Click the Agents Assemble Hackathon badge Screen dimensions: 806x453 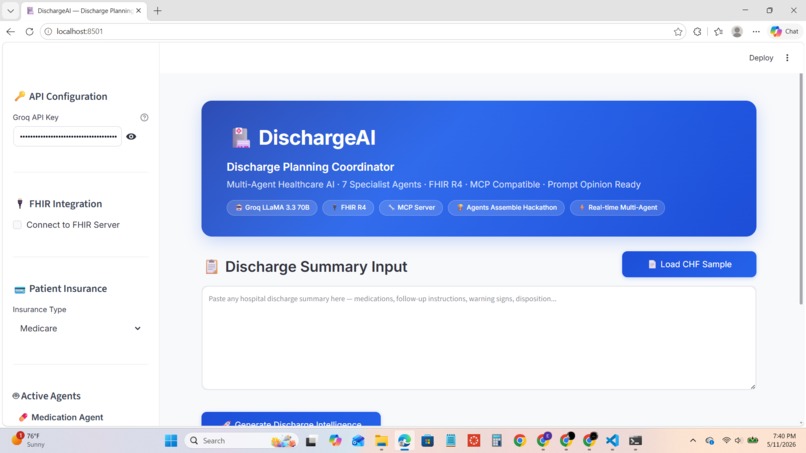click(x=506, y=208)
